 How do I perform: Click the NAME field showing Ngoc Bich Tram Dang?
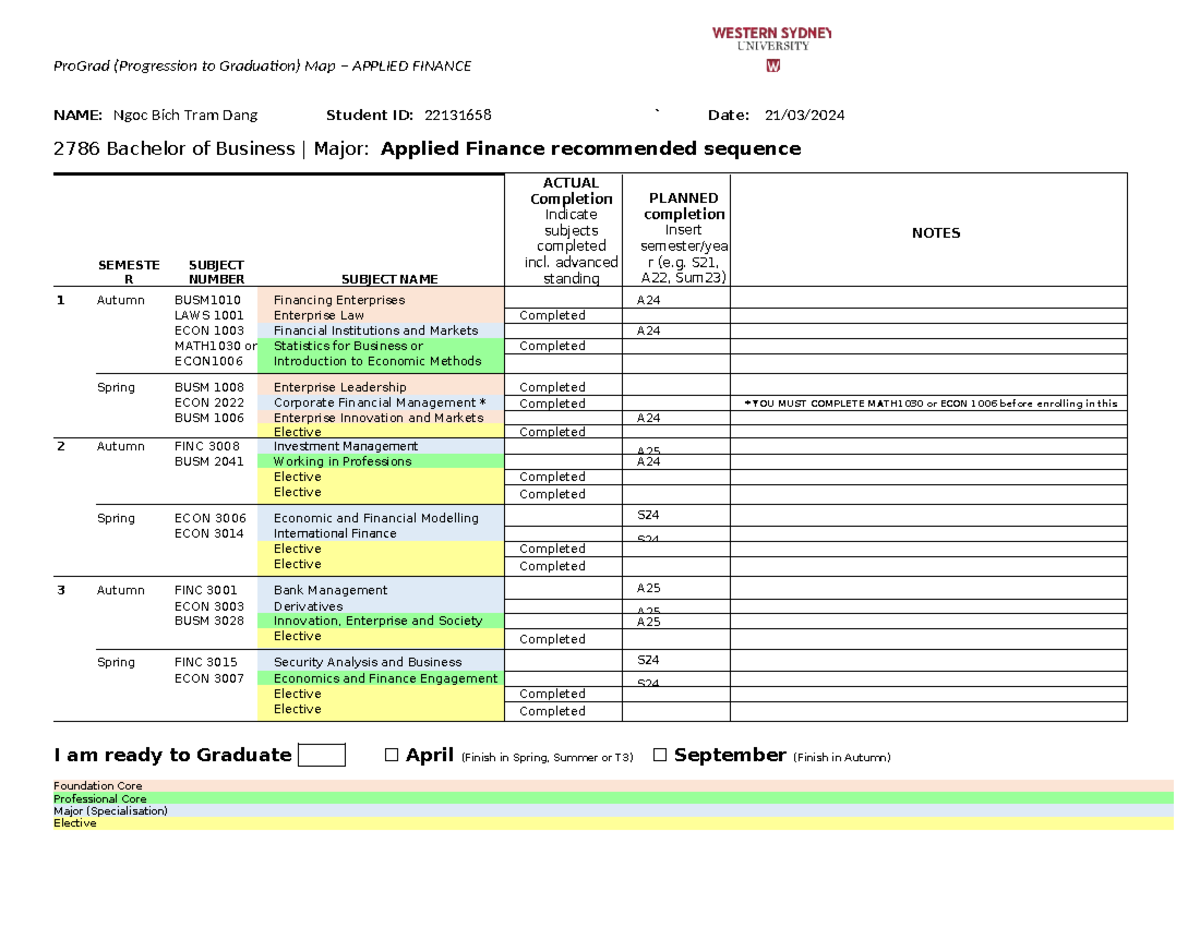click(183, 114)
